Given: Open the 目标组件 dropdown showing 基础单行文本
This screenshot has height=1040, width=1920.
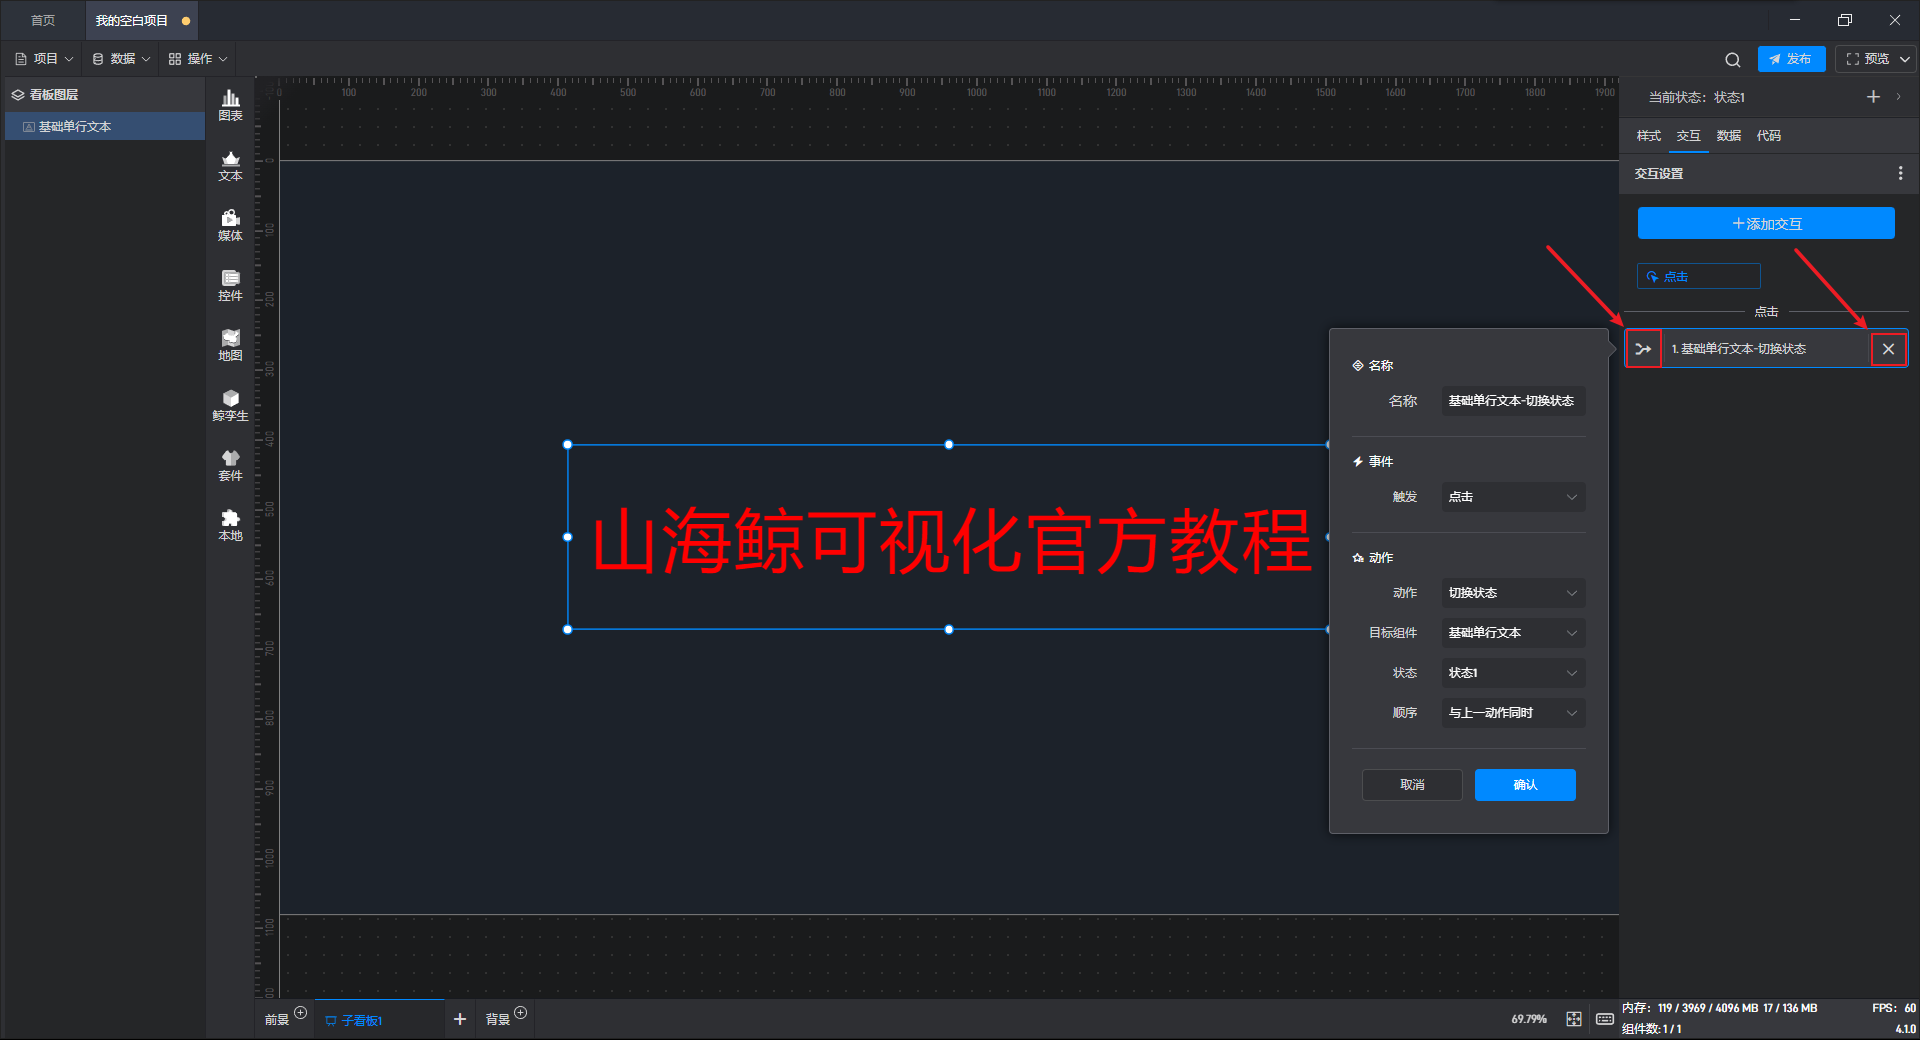Looking at the screenshot, I should click(x=1513, y=633).
